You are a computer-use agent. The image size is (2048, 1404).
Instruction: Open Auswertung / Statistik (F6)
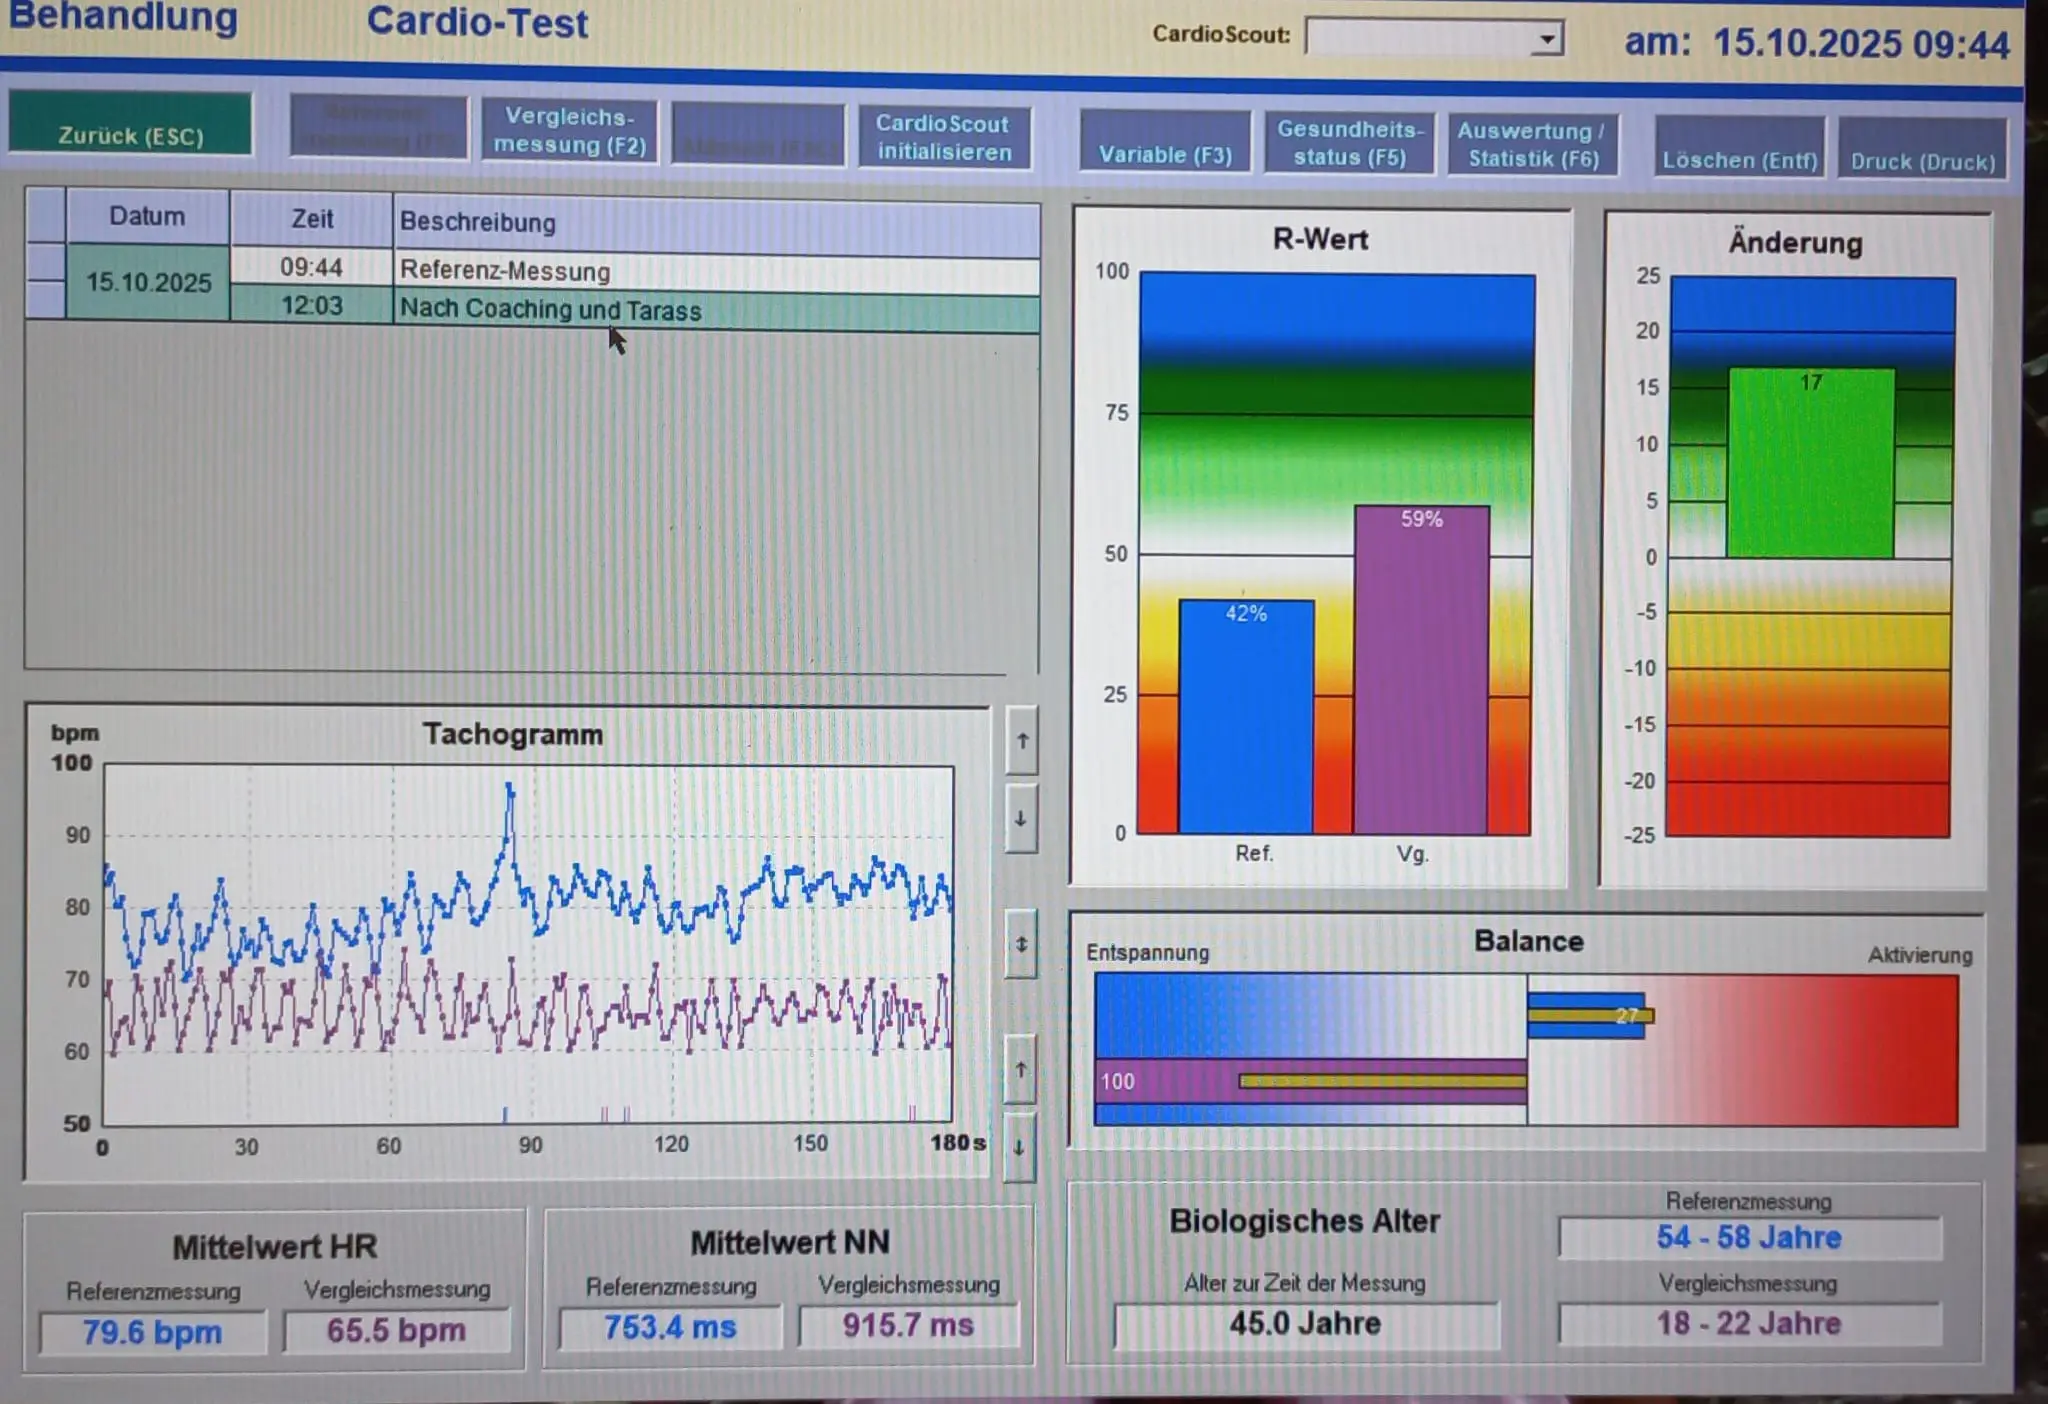[1532, 145]
